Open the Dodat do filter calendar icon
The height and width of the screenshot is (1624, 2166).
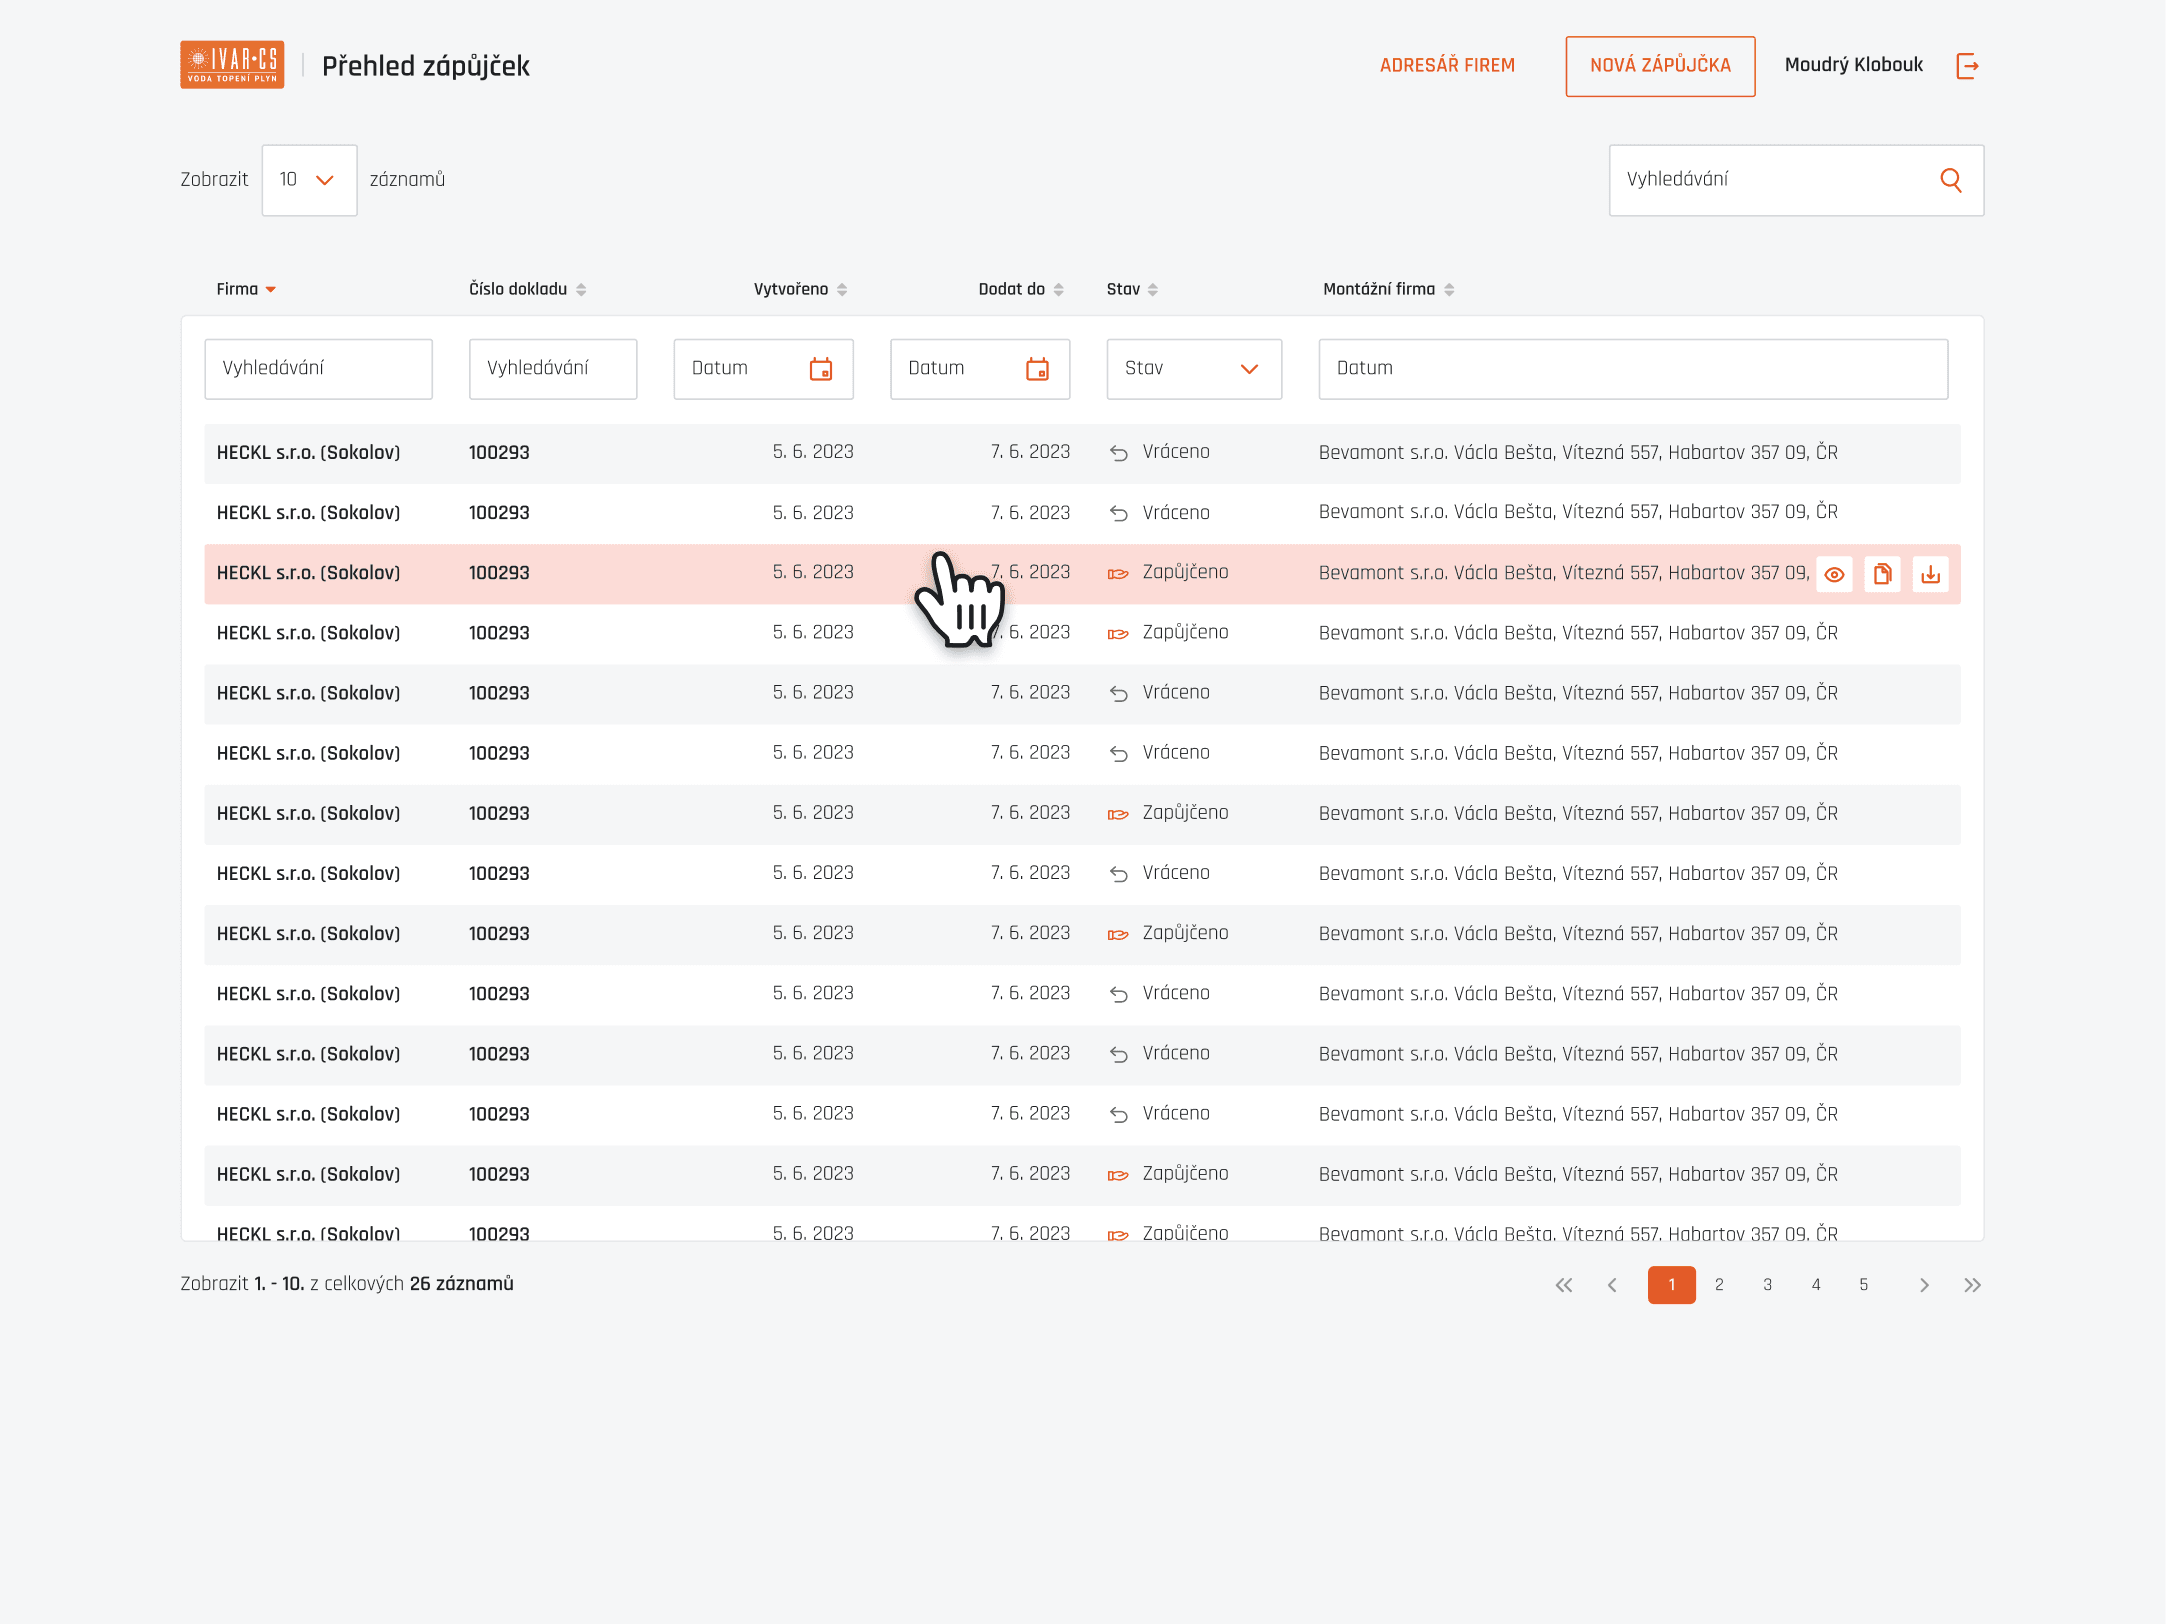tap(1037, 369)
